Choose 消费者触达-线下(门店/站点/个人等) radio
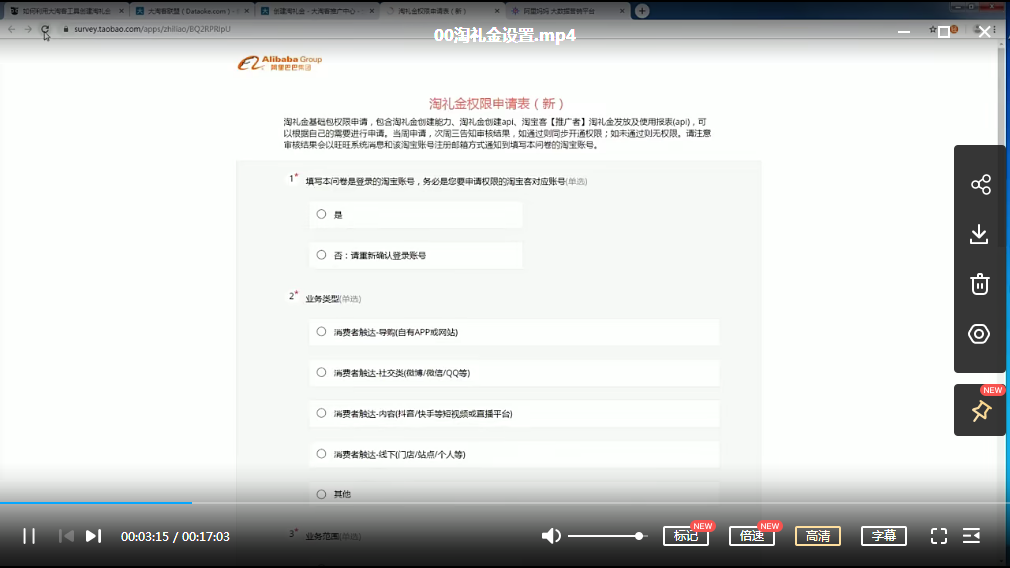1010x568 pixels. tap(321, 453)
